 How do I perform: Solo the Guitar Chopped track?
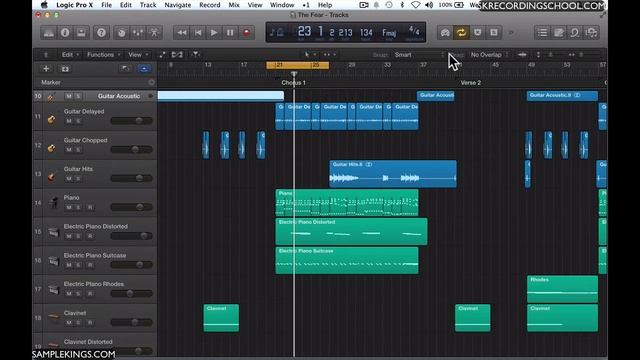[78, 150]
